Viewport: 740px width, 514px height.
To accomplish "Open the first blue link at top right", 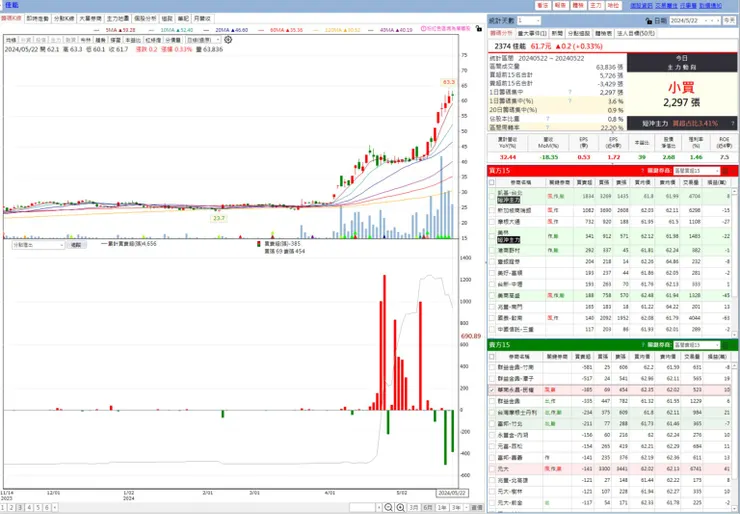I will 640,6.
